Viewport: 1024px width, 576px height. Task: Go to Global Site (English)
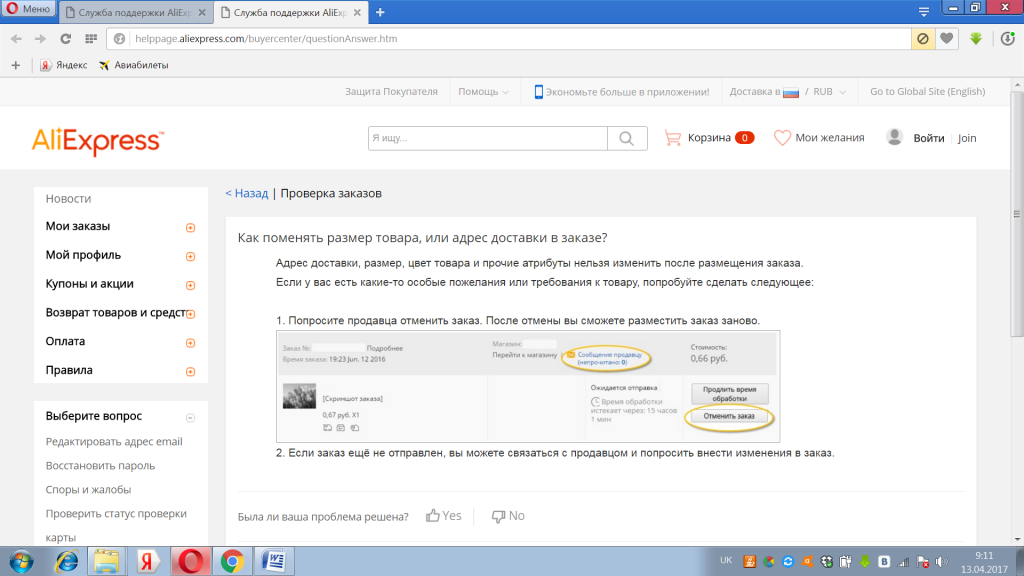click(927, 91)
